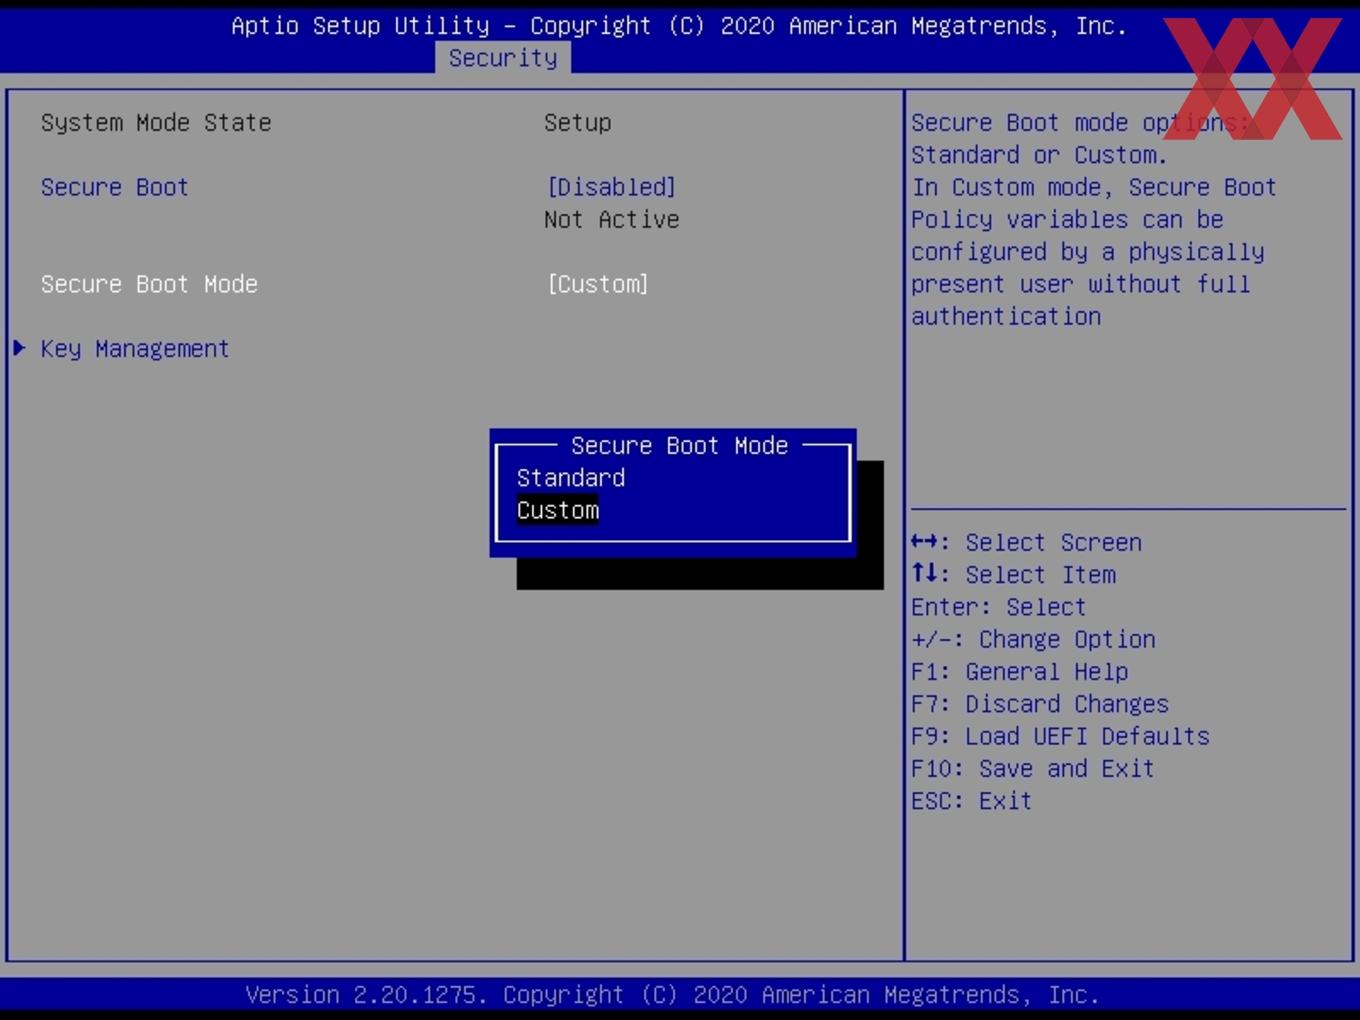The image size is (1360, 1020).
Task: Click the Secure Boot Mode popup title
Action: (x=679, y=445)
